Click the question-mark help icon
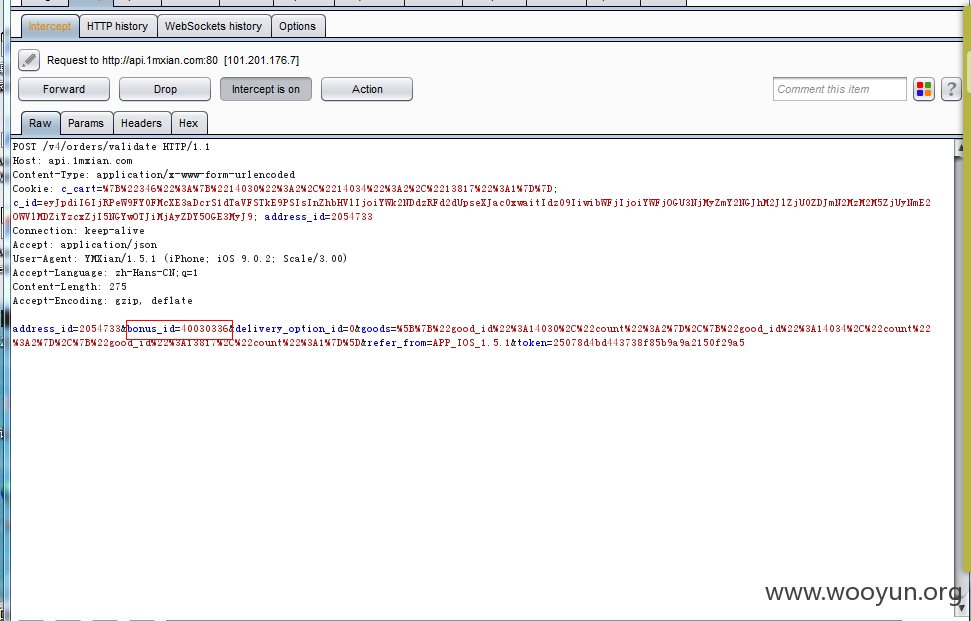 point(951,89)
